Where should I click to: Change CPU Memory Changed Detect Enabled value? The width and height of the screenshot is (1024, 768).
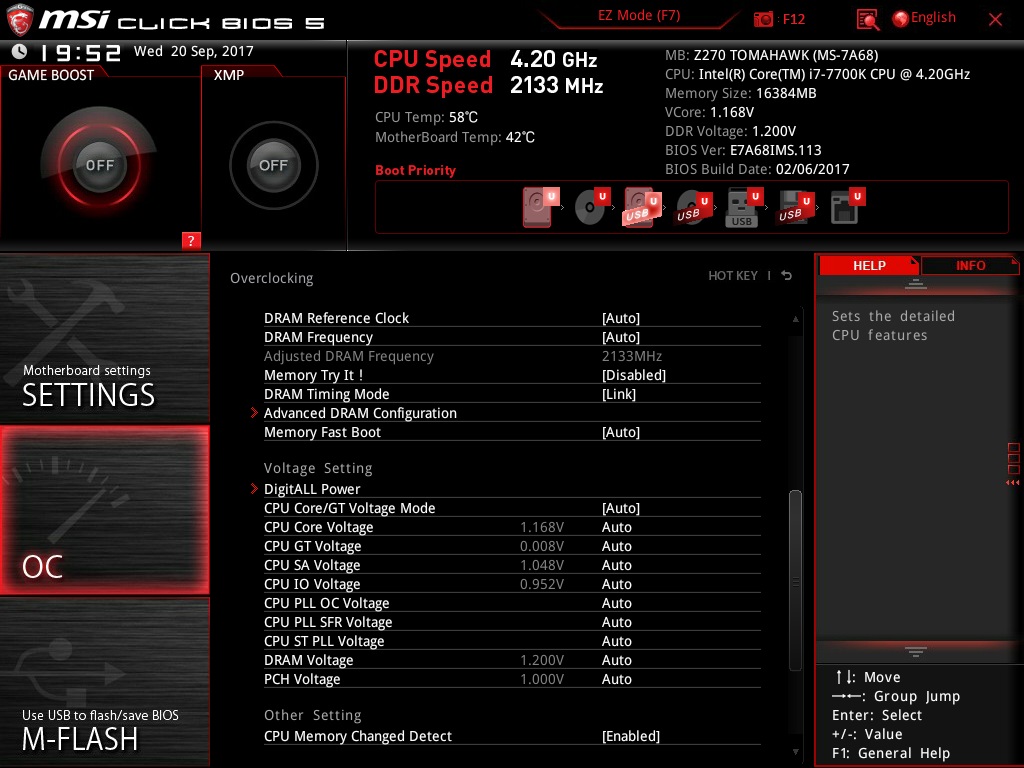(x=630, y=736)
